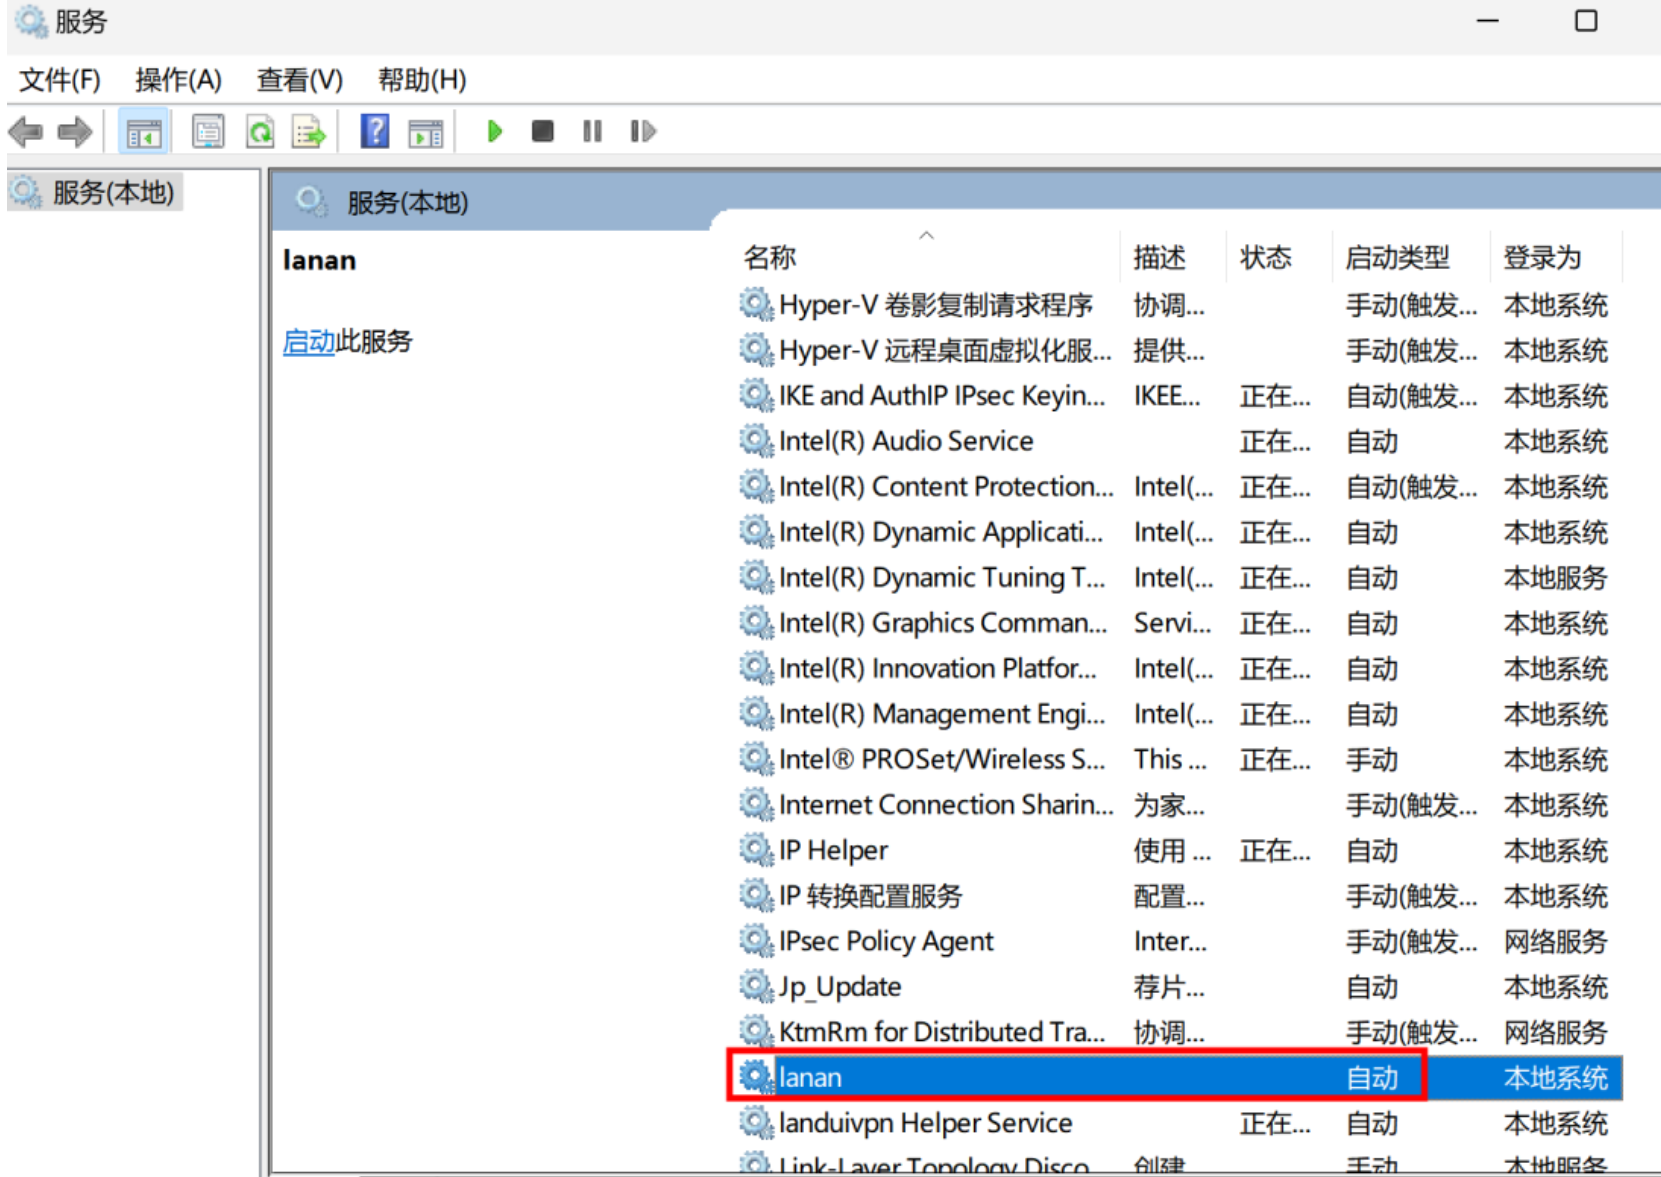Open the 操作(A) menu
The width and height of the screenshot is (1661, 1177).
[178, 80]
